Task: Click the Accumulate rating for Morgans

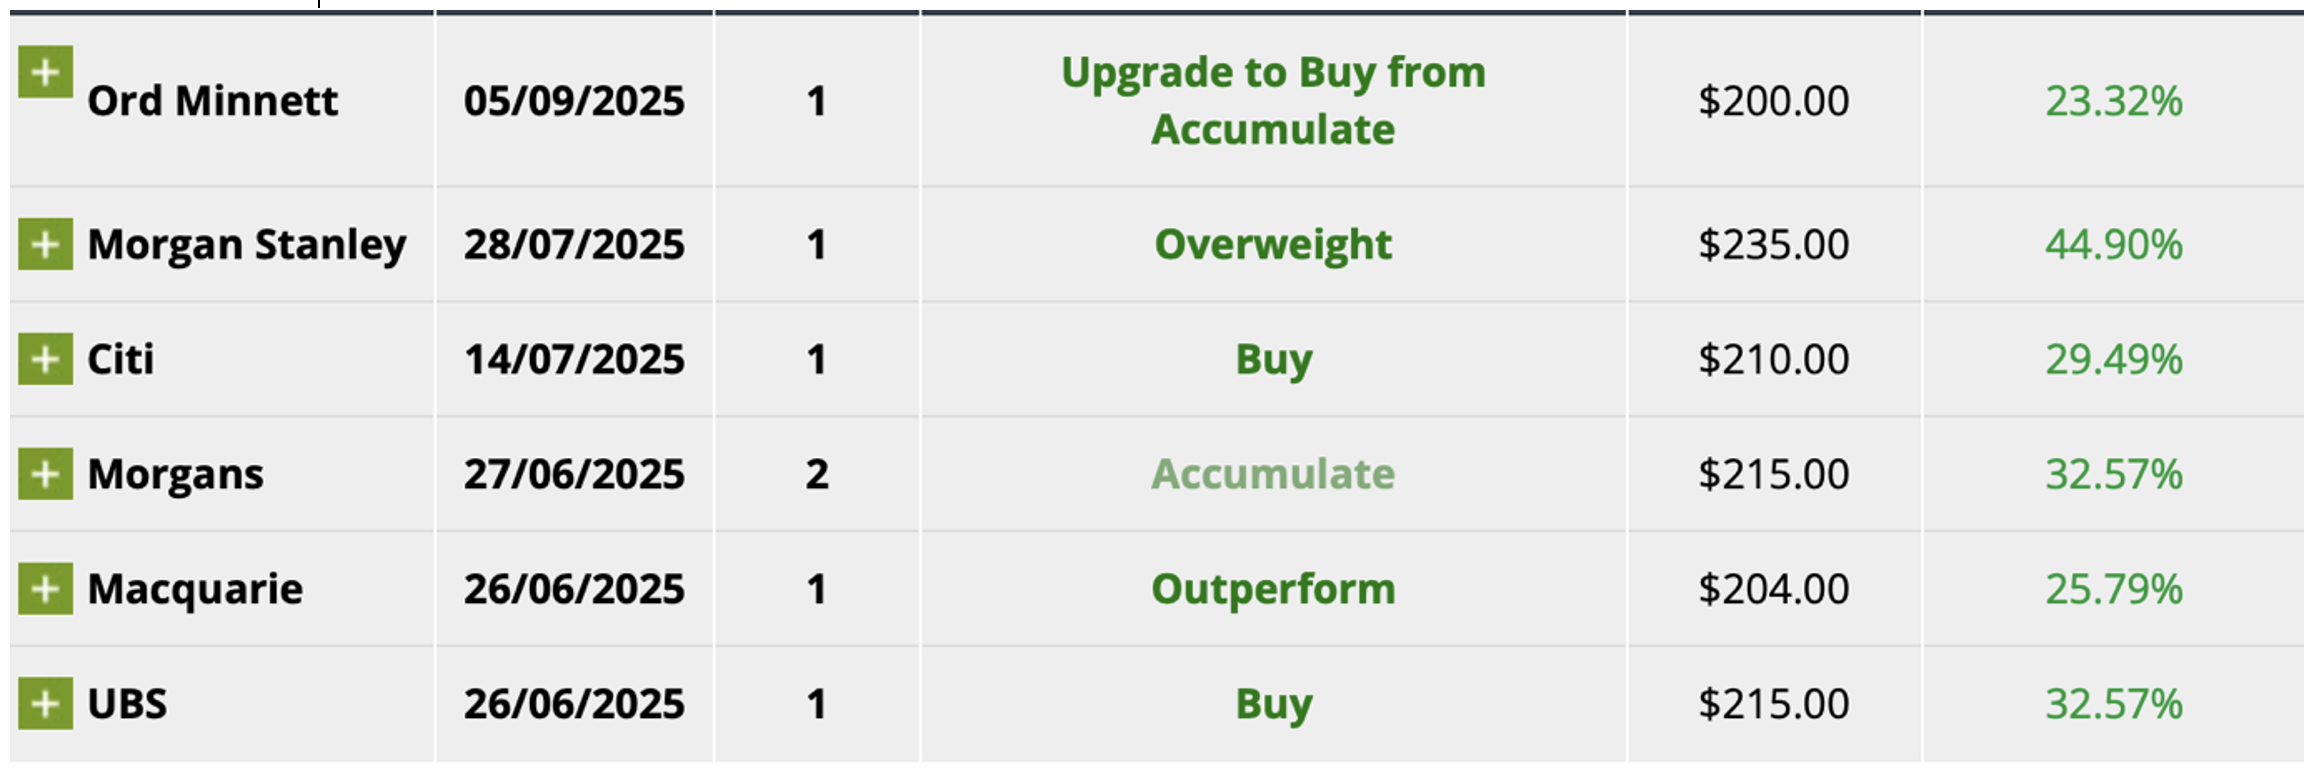Action: pos(1273,475)
